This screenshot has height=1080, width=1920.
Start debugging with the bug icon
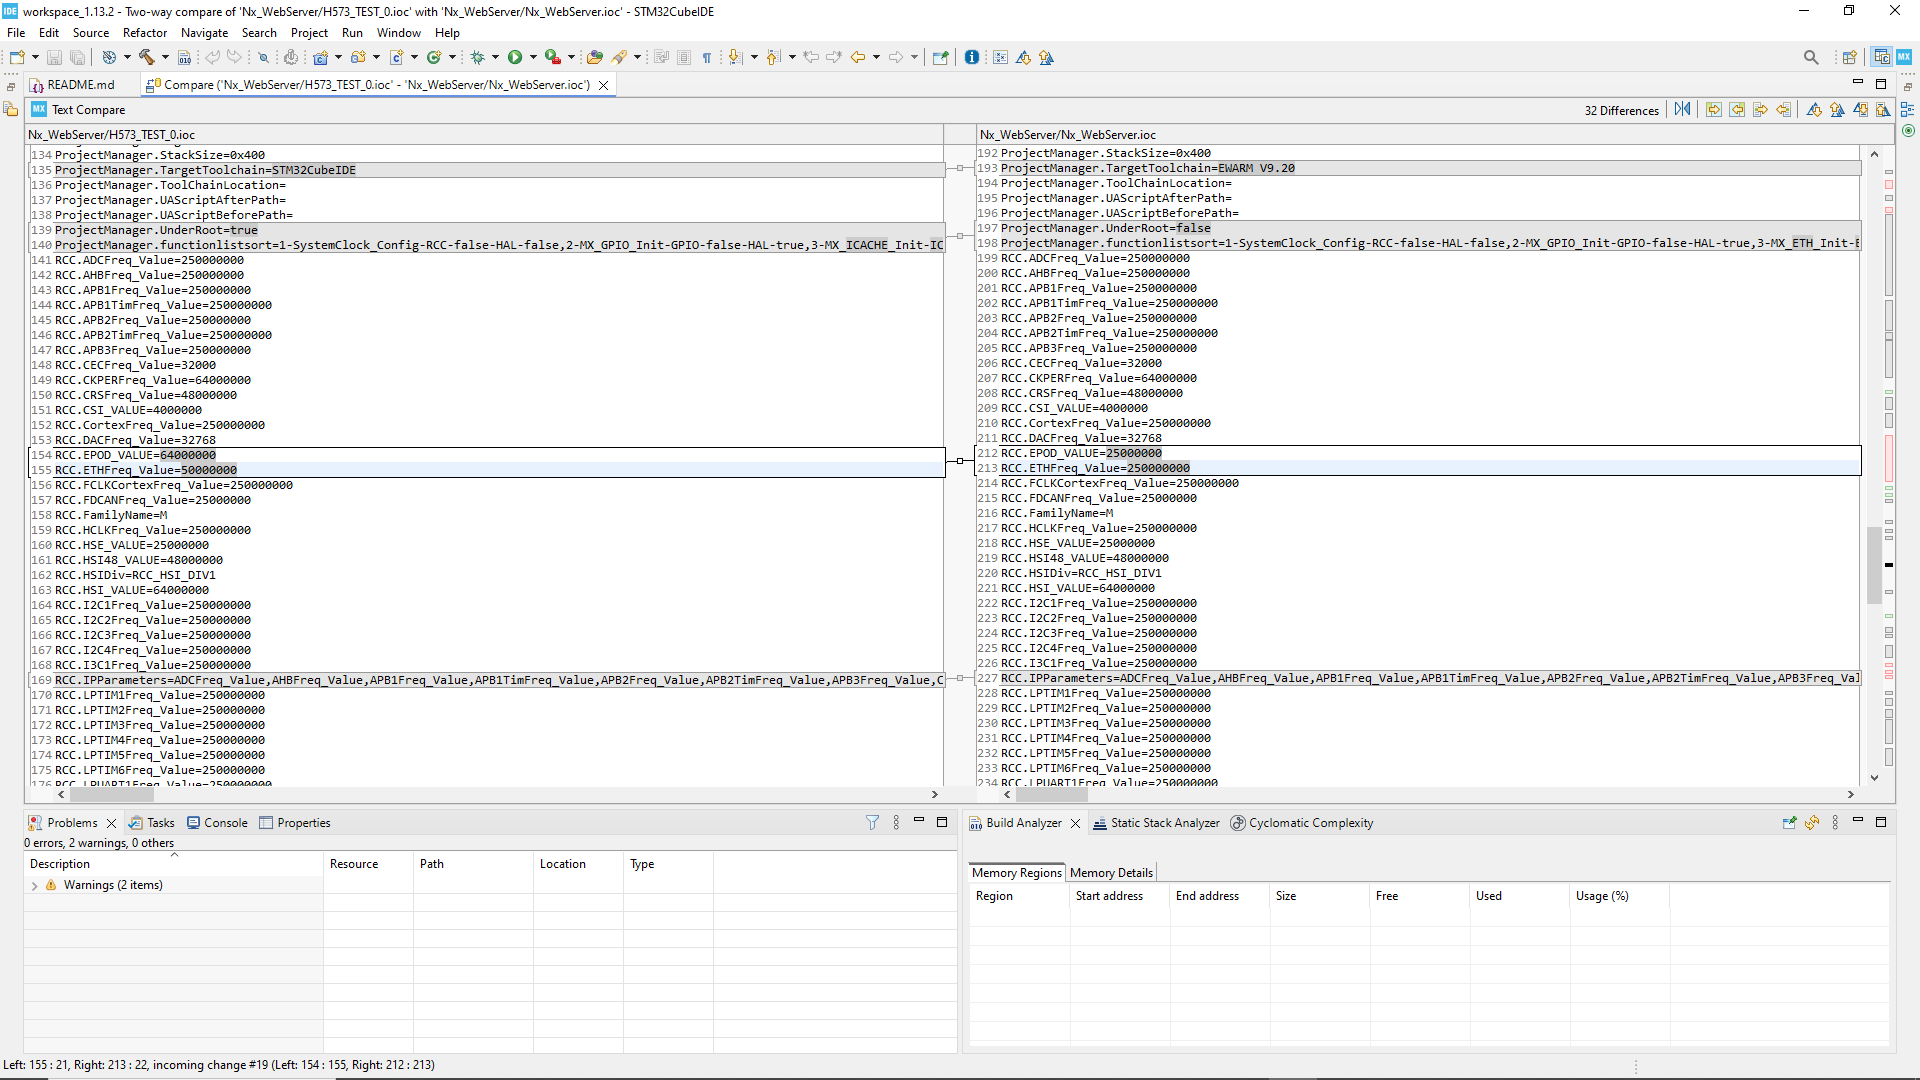[x=480, y=57]
